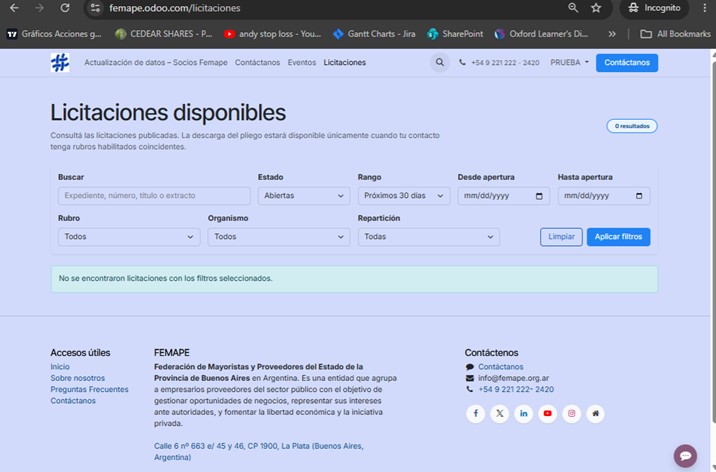Open Contáctanos link under Accesos útiles

click(73, 401)
